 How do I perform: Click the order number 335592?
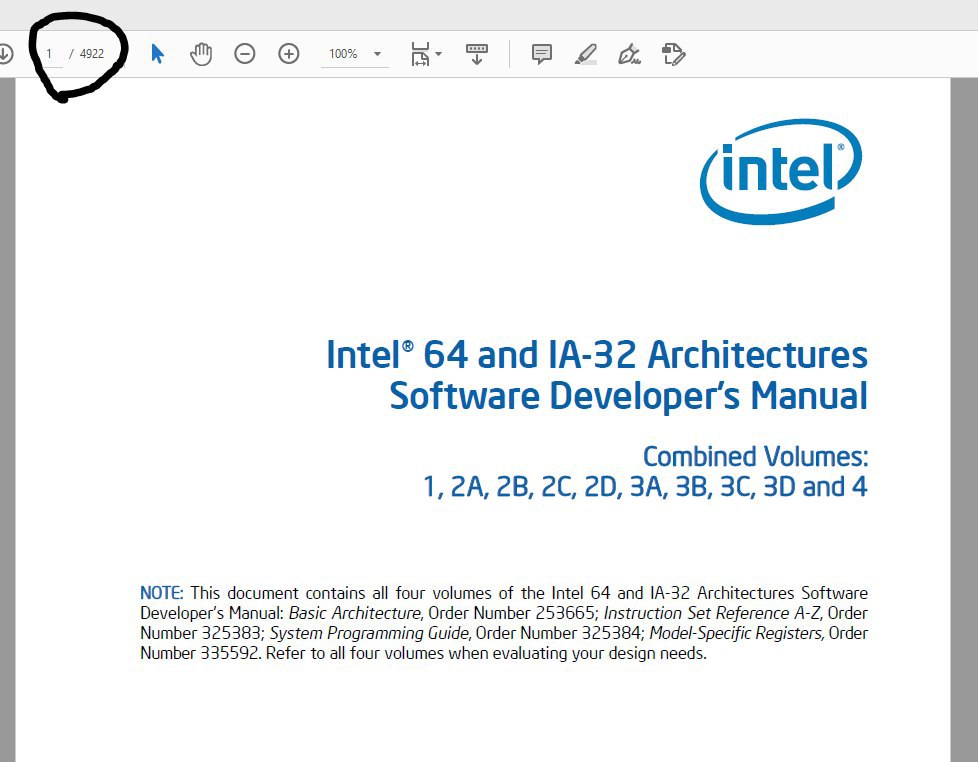230,653
